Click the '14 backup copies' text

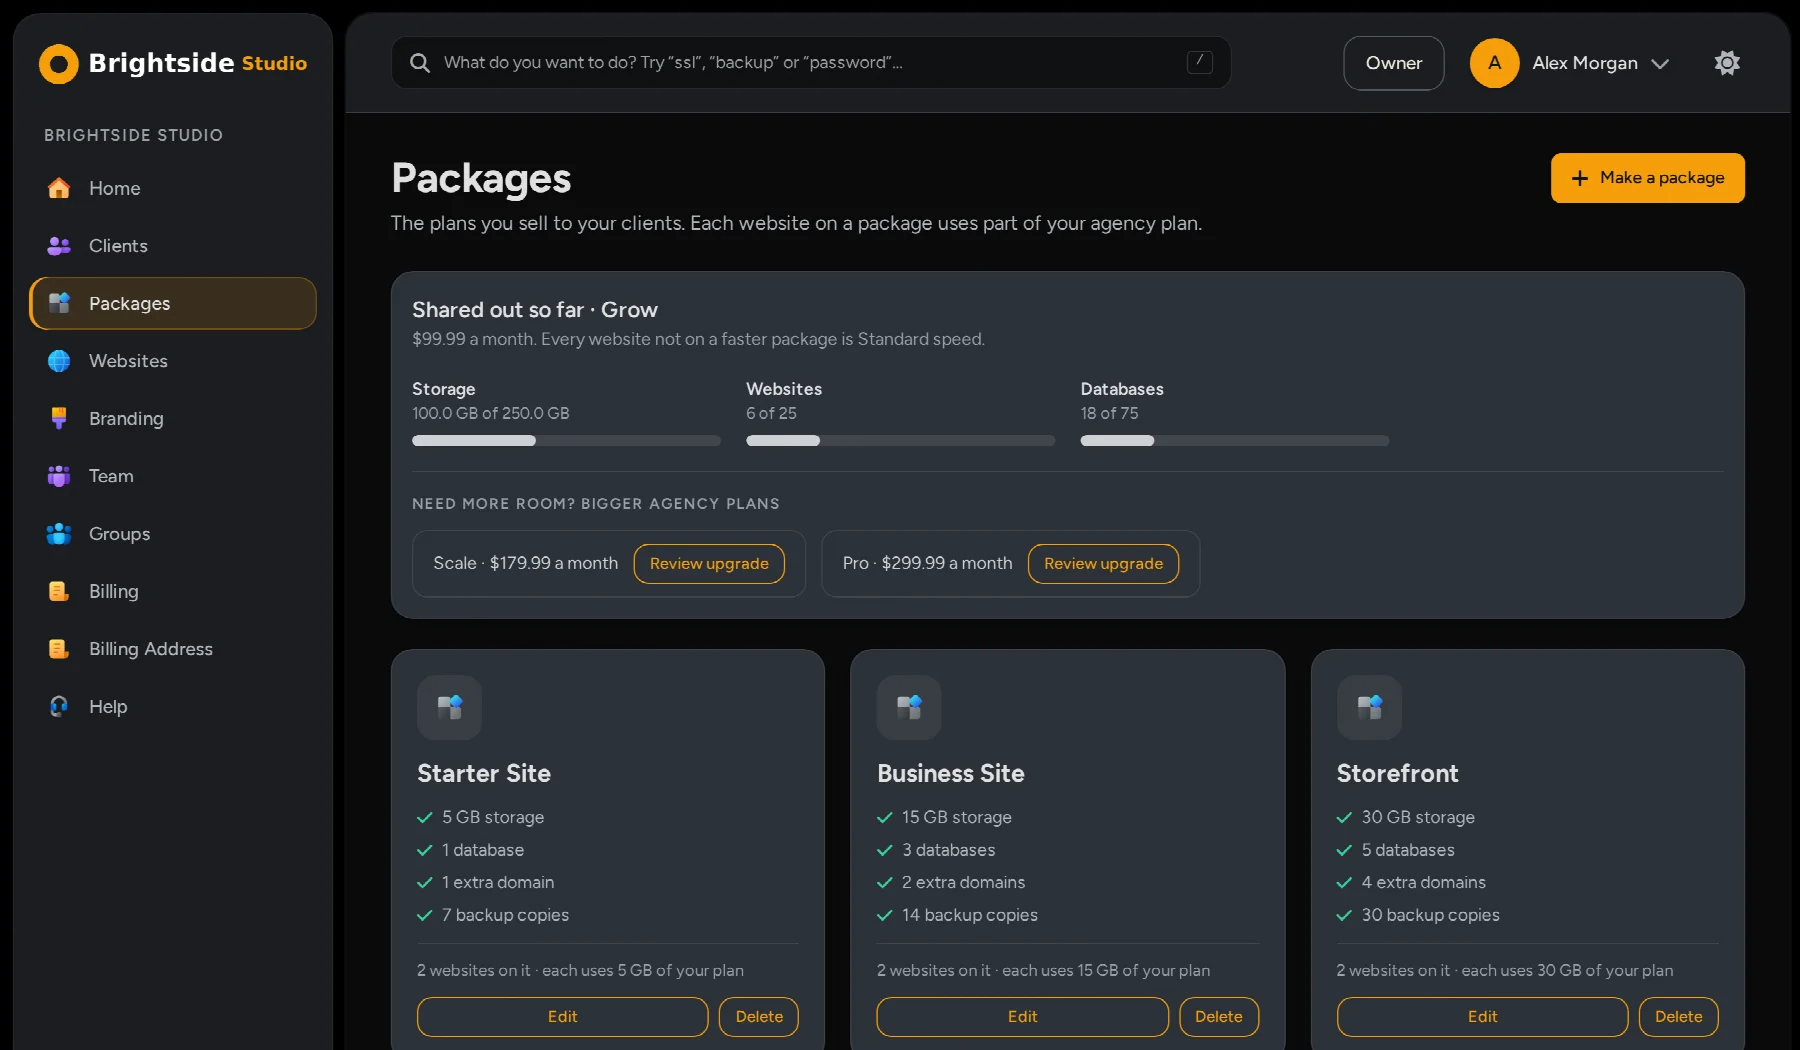969,915
